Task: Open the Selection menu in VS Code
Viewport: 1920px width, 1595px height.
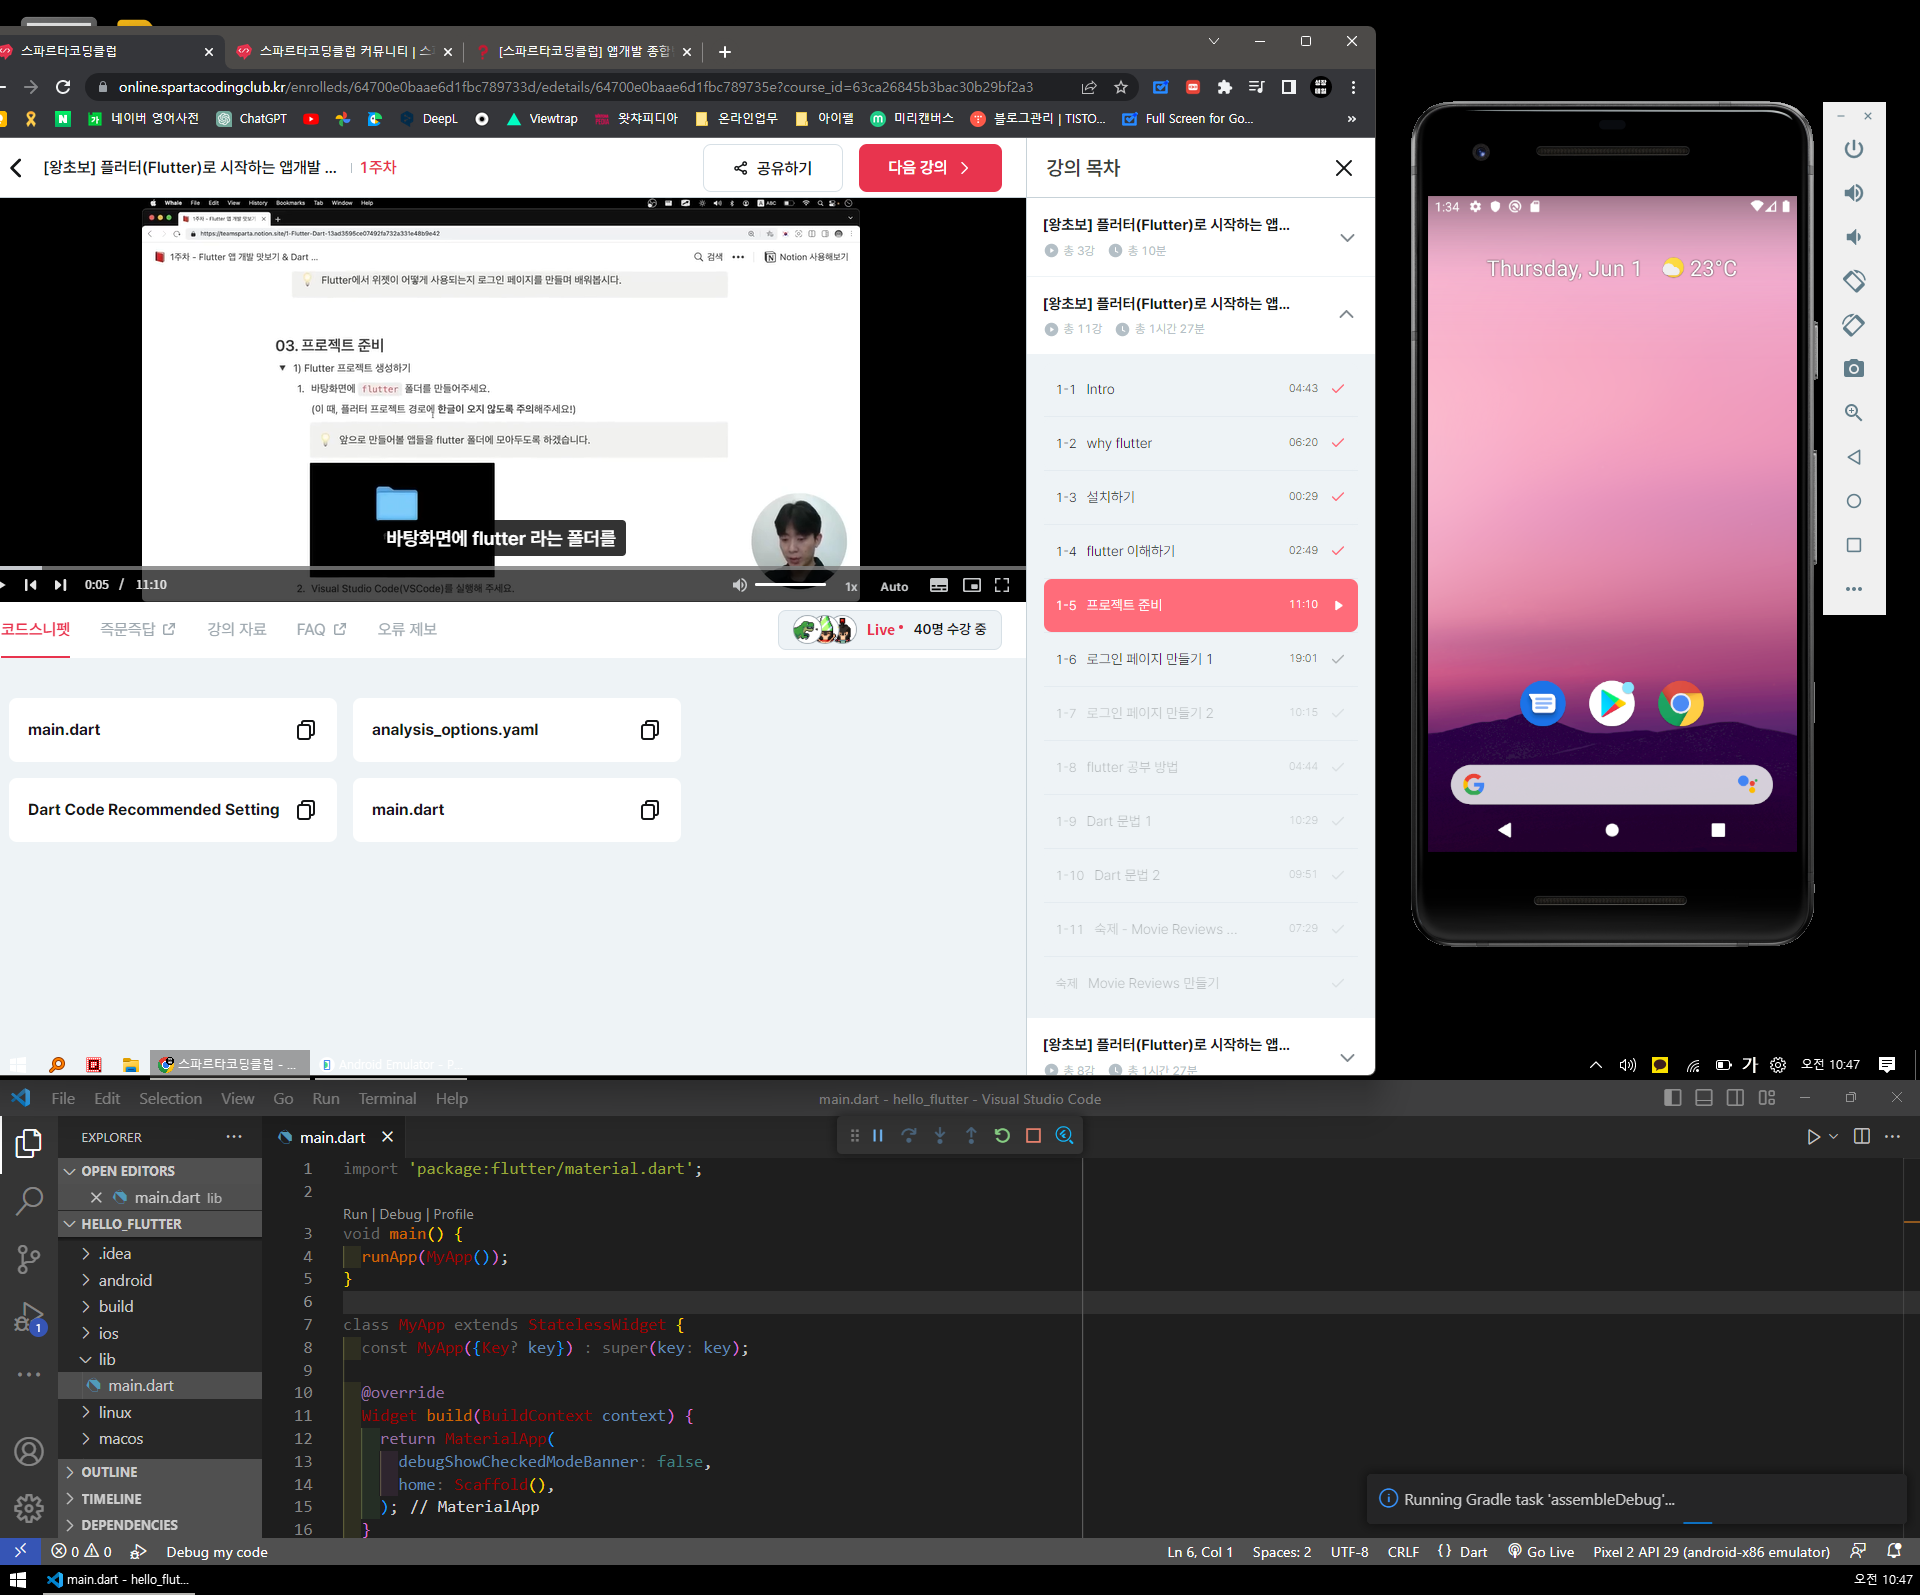Action: point(170,1099)
